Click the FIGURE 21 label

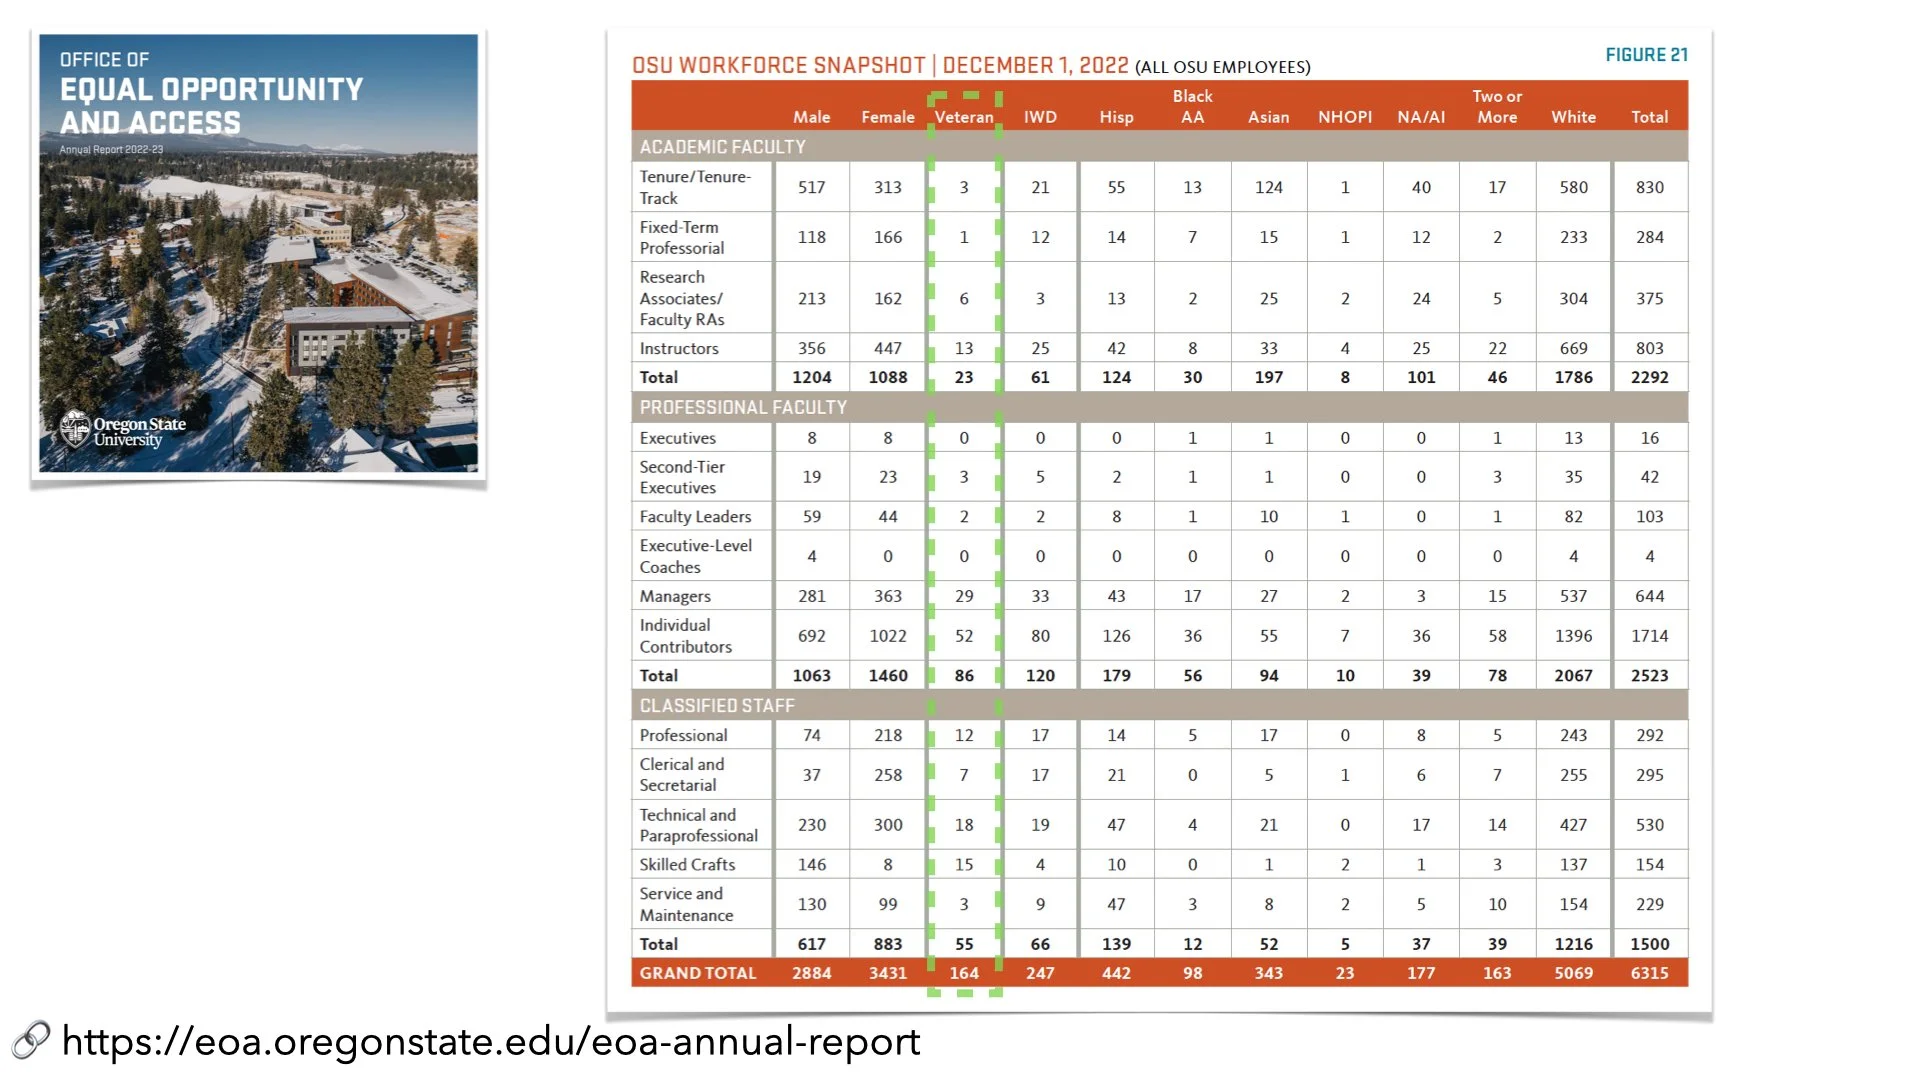tap(1646, 55)
